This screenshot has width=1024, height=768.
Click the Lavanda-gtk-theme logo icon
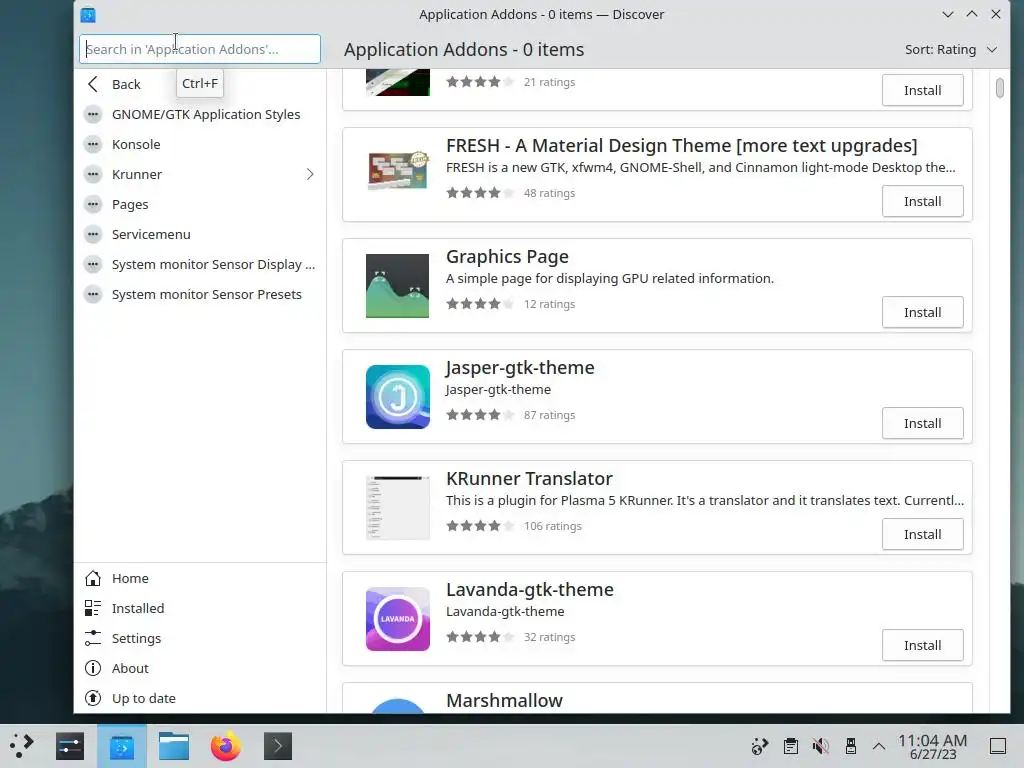398,619
